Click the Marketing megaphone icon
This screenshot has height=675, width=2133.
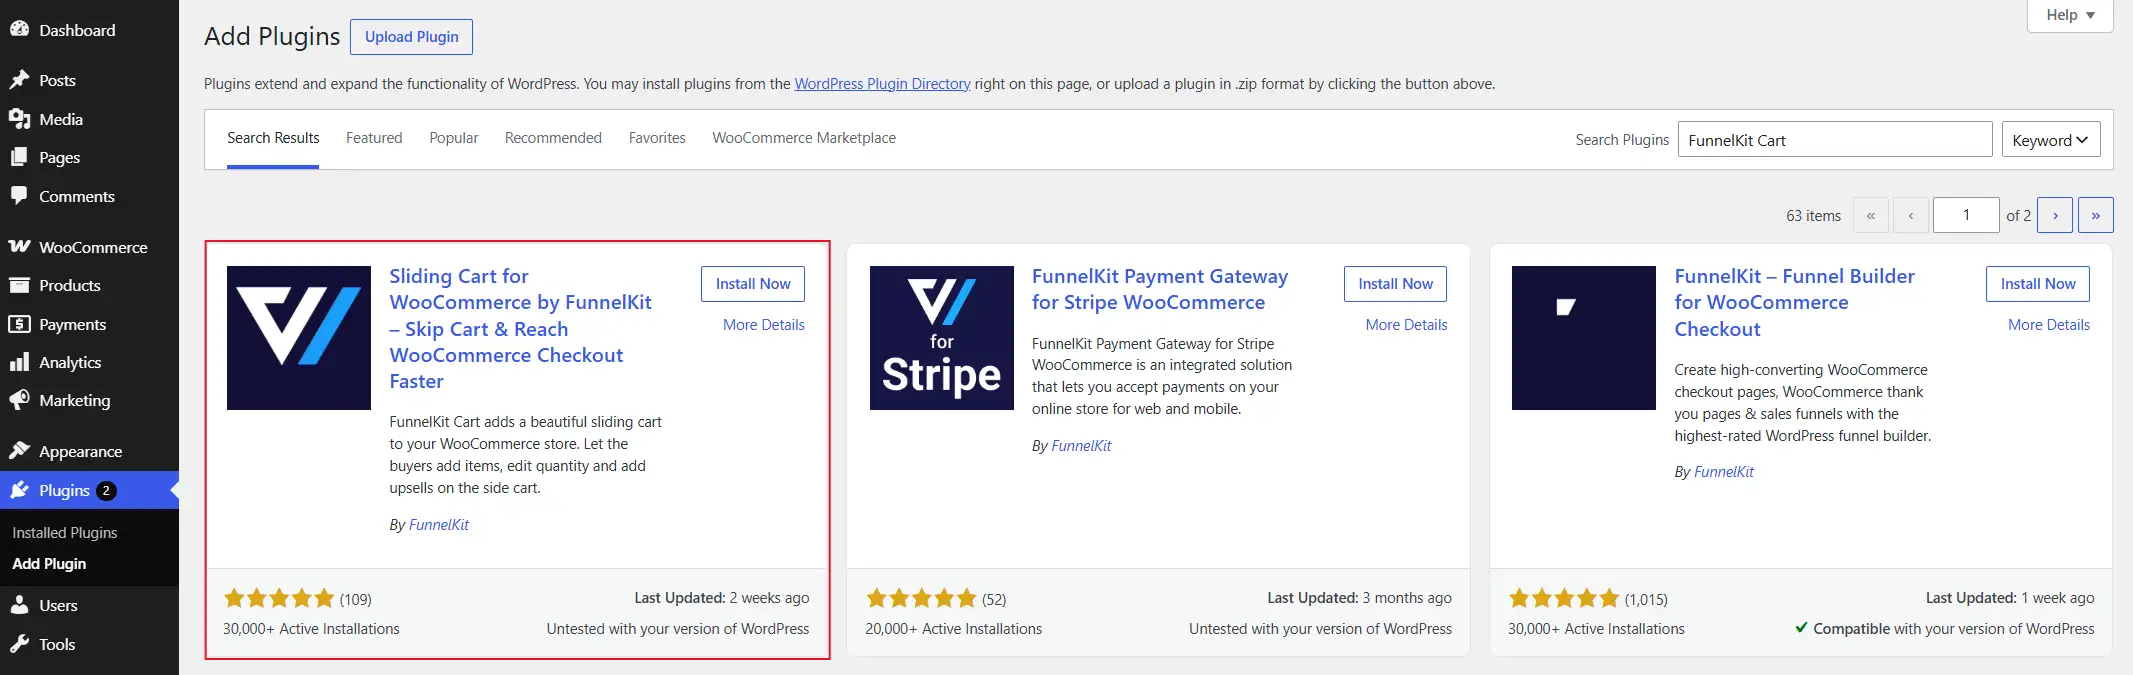pyautogui.click(x=19, y=400)
